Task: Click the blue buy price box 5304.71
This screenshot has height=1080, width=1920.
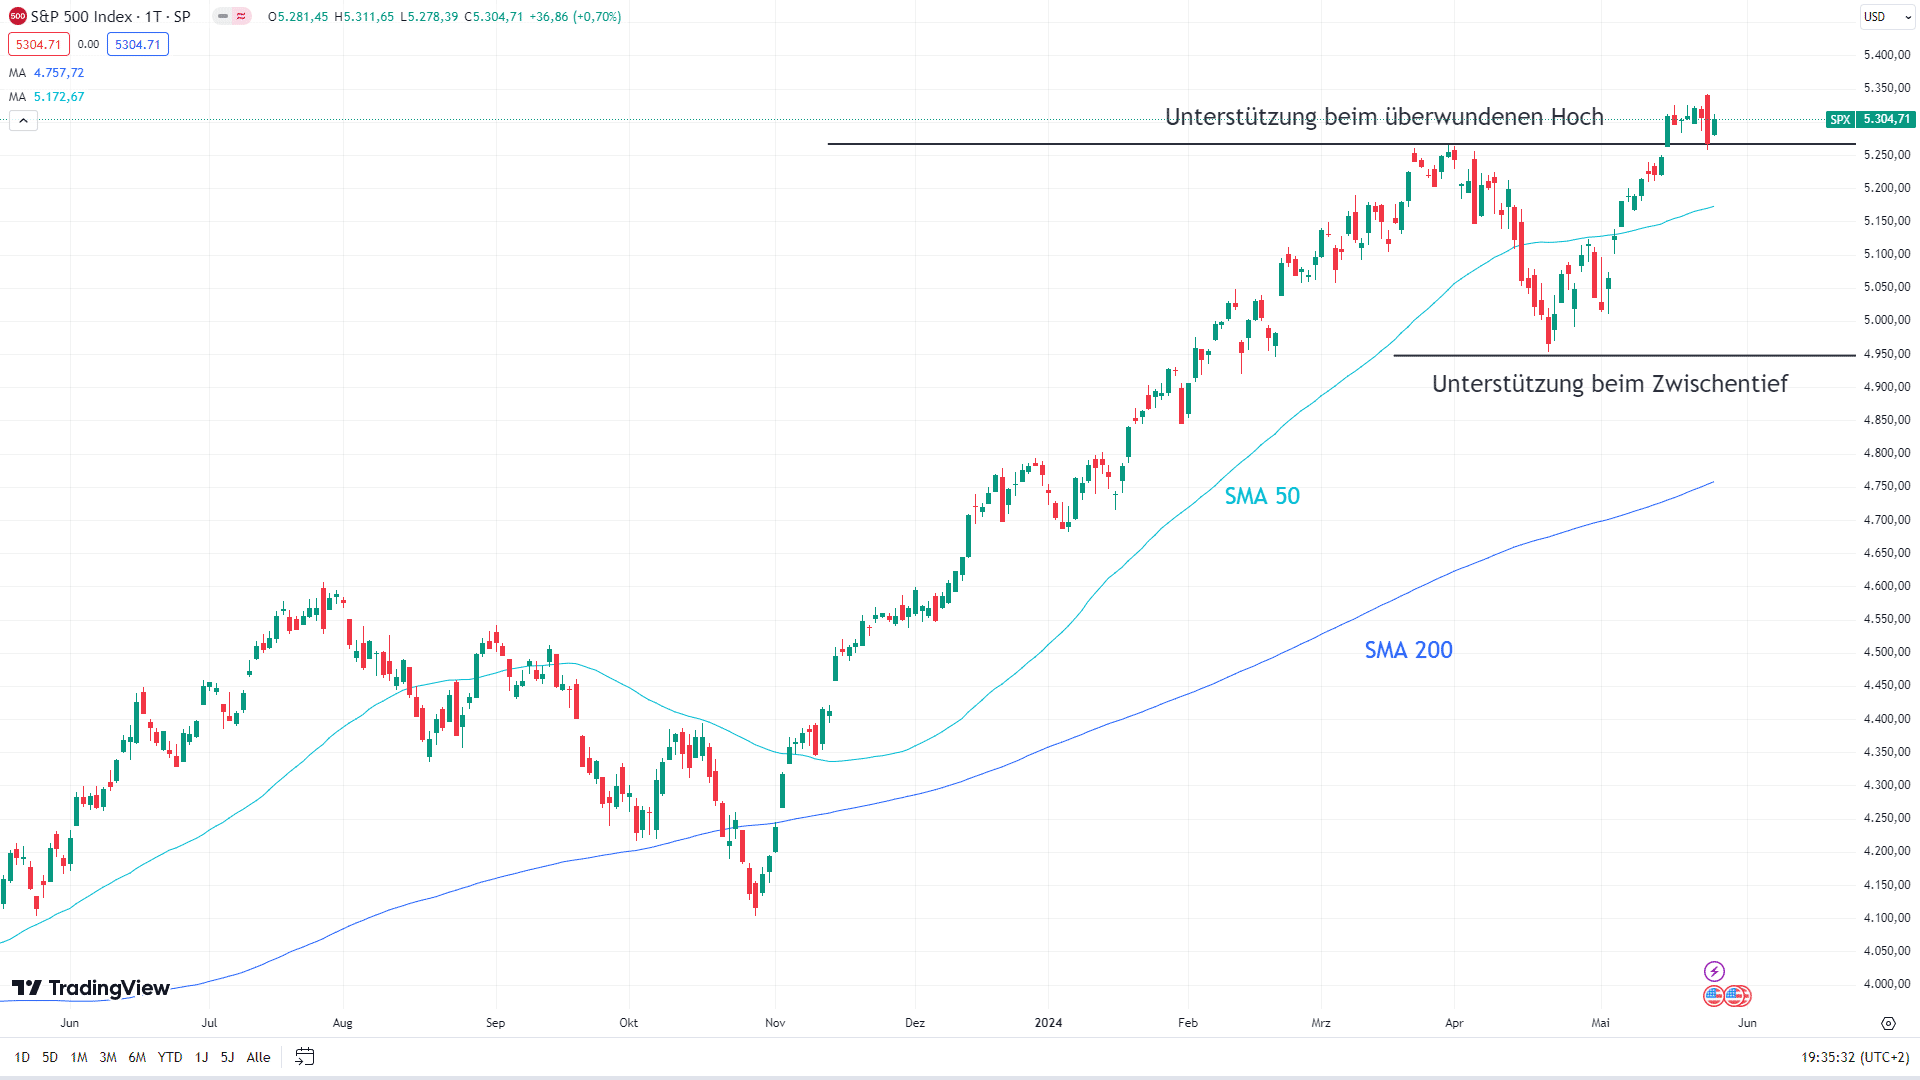Action: [138, 44]
